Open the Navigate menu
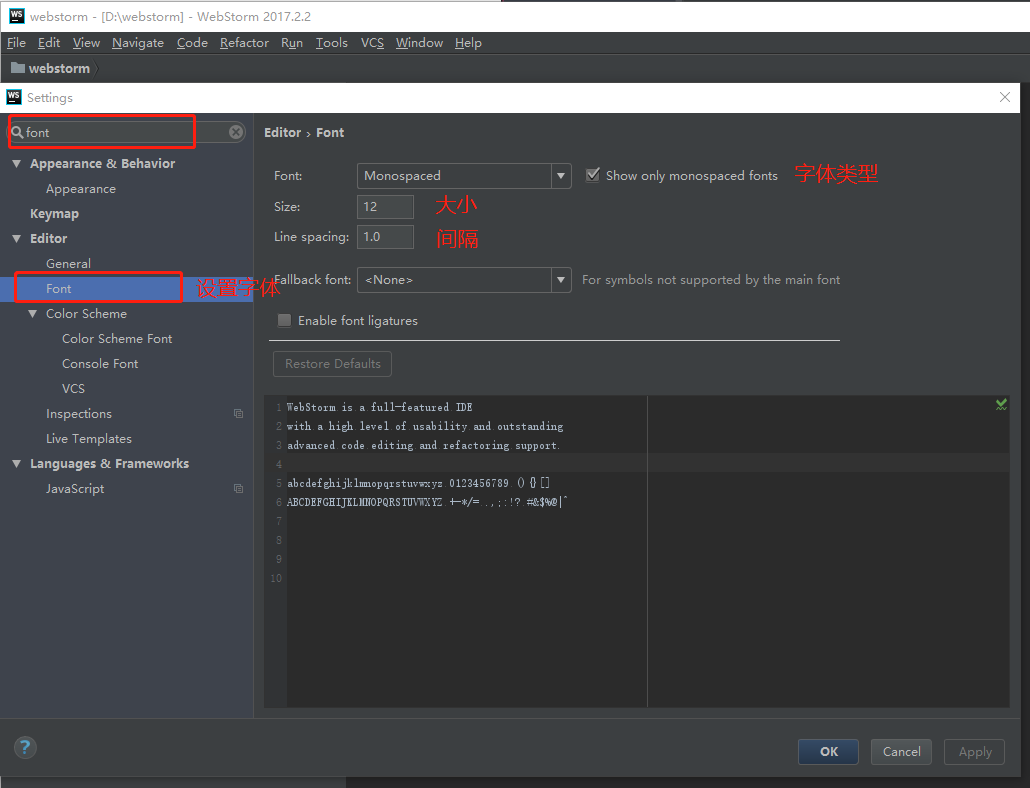 [137, 42]
